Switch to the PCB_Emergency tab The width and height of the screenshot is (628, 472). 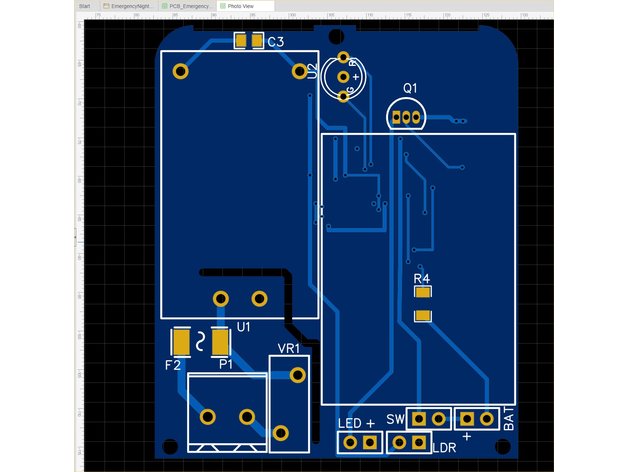(x=188, y=6)
